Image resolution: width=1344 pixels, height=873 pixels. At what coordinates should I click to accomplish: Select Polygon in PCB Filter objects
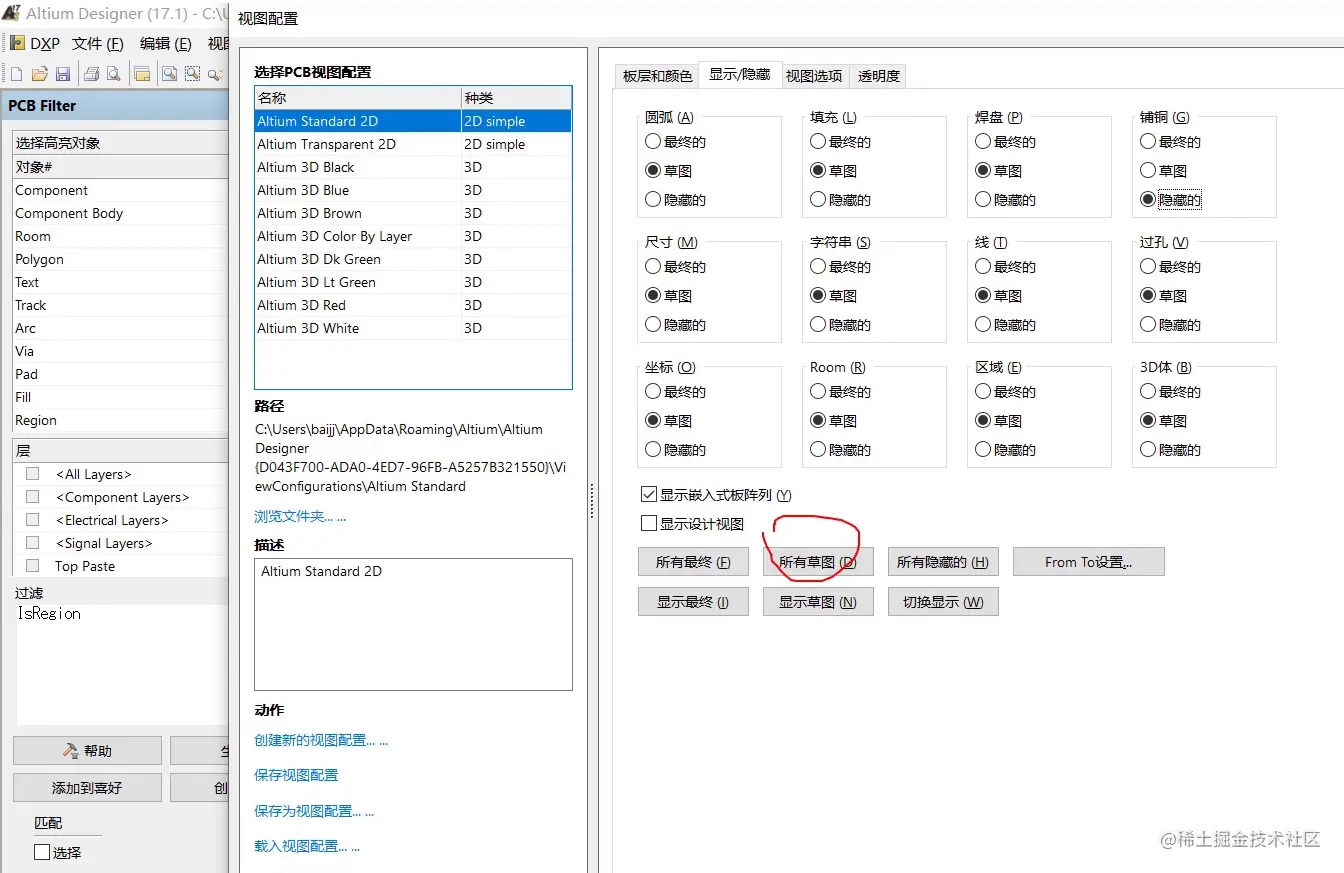[x=120, y=259]
